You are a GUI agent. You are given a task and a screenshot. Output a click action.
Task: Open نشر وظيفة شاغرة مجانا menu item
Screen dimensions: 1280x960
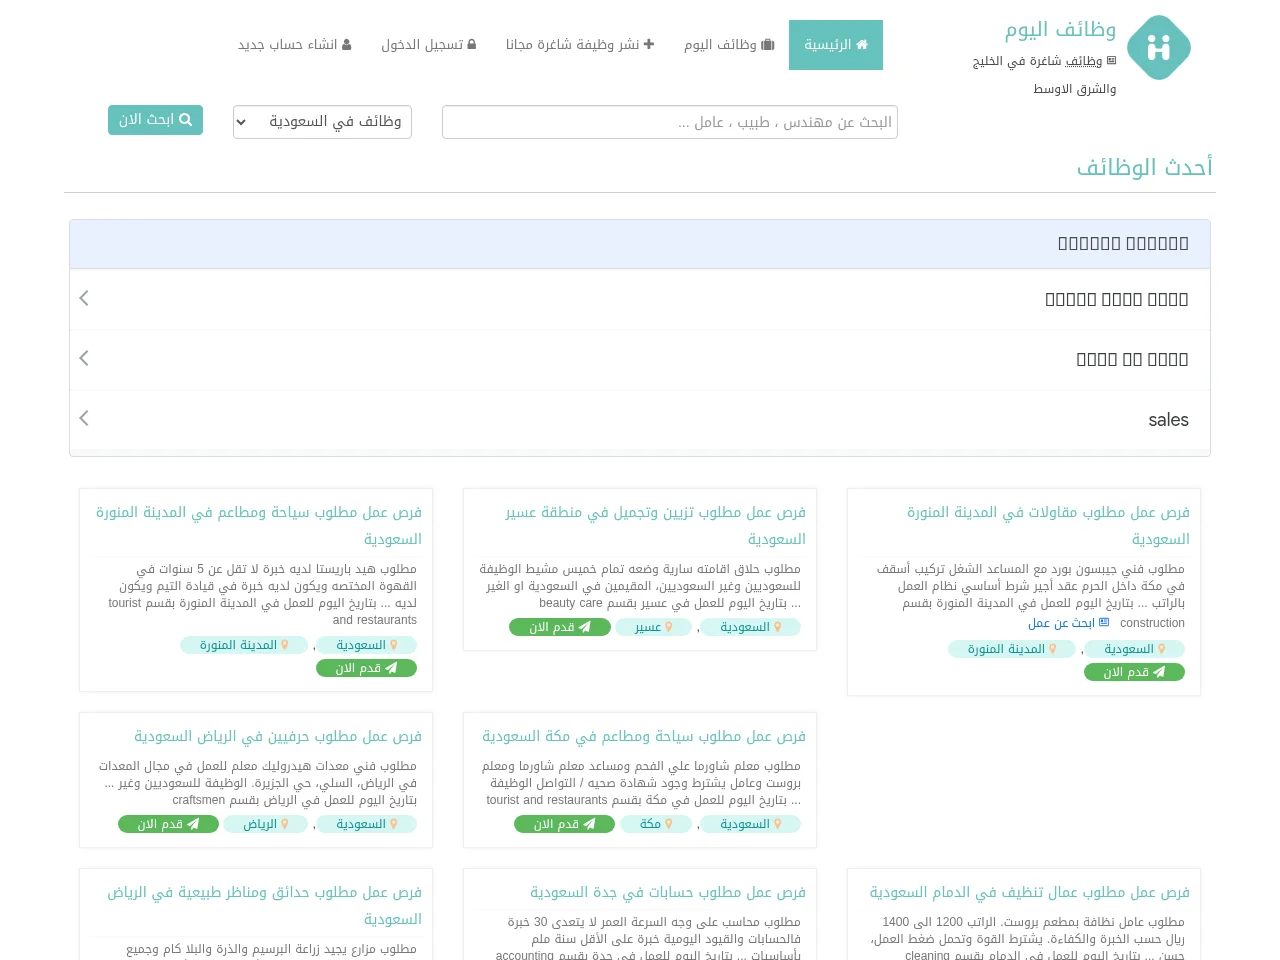coord(580,45)
